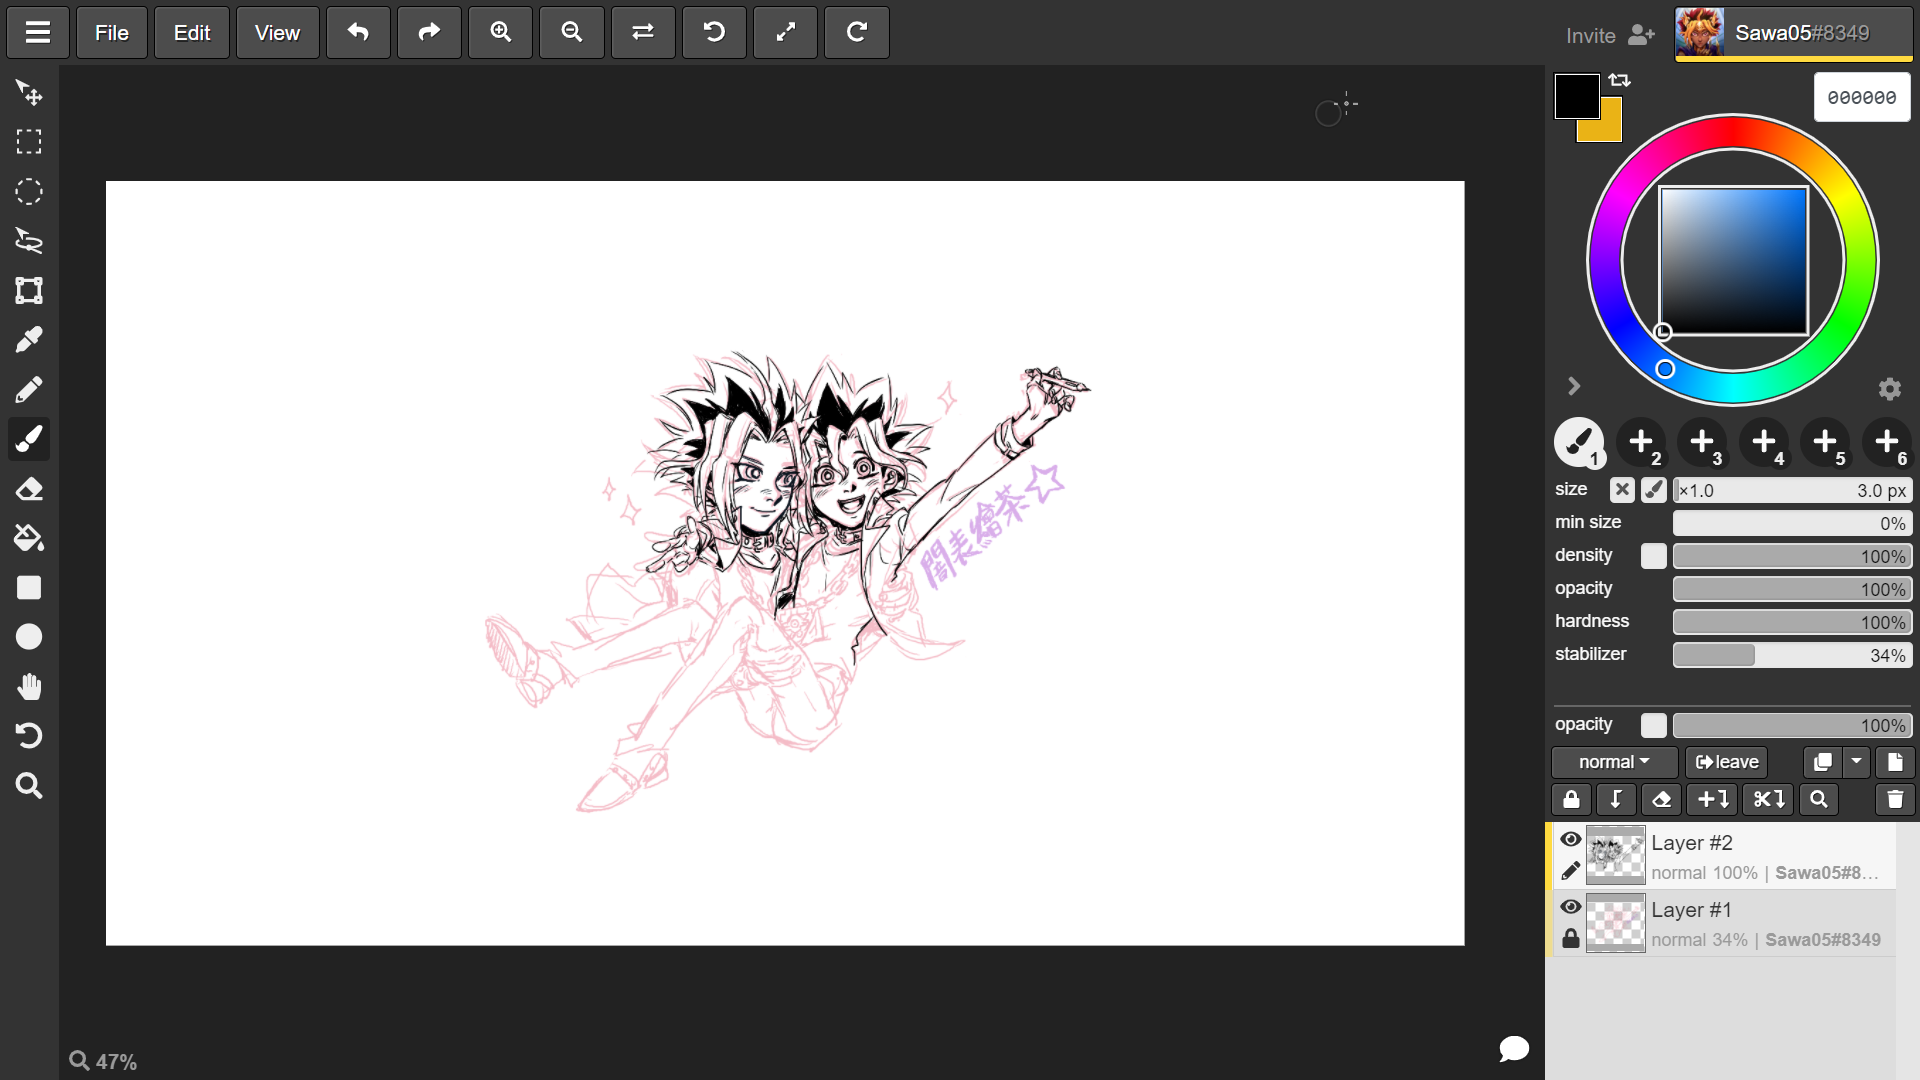Click the brush opacity slider
This screenshot has height=1080, width=1920.
(x=1792, y=589)
